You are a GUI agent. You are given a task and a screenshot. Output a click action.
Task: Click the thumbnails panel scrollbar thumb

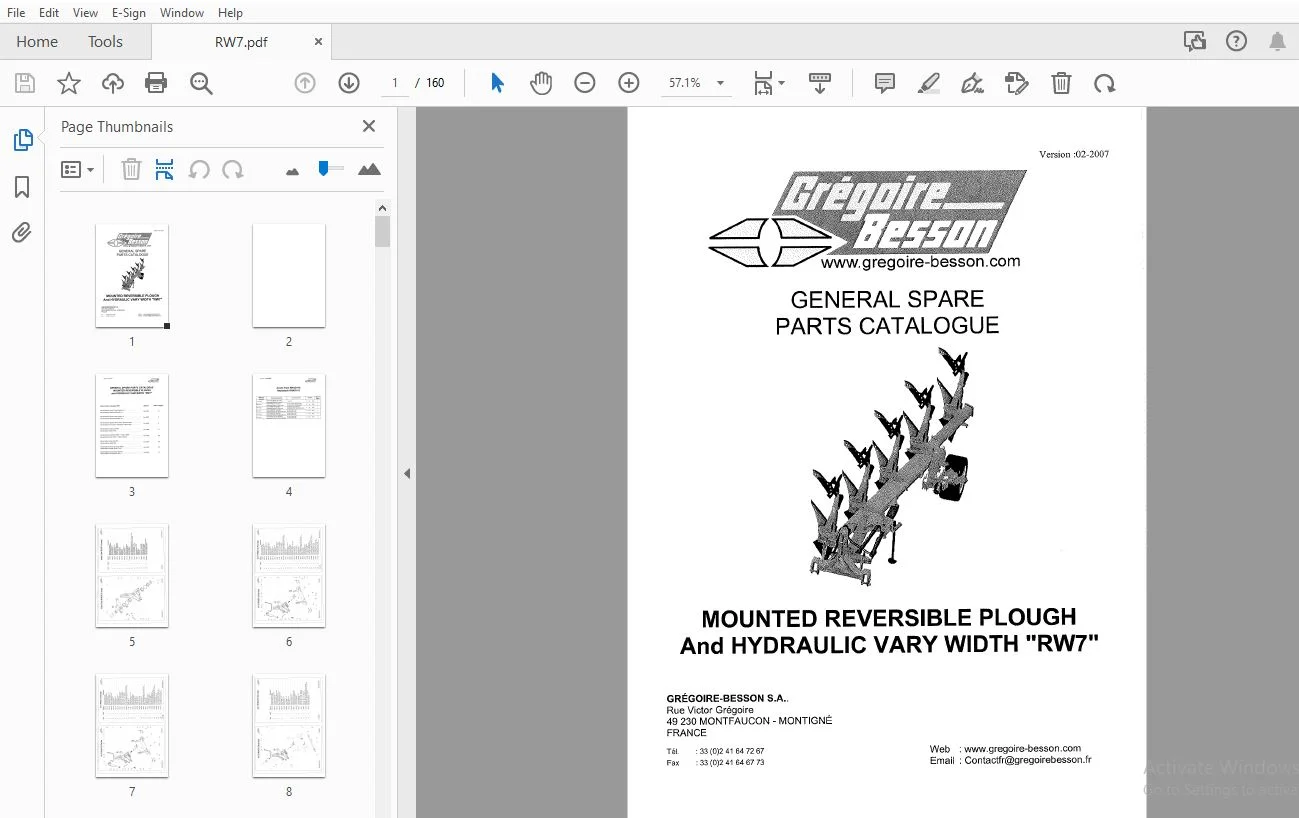click(x=382, y=231)
